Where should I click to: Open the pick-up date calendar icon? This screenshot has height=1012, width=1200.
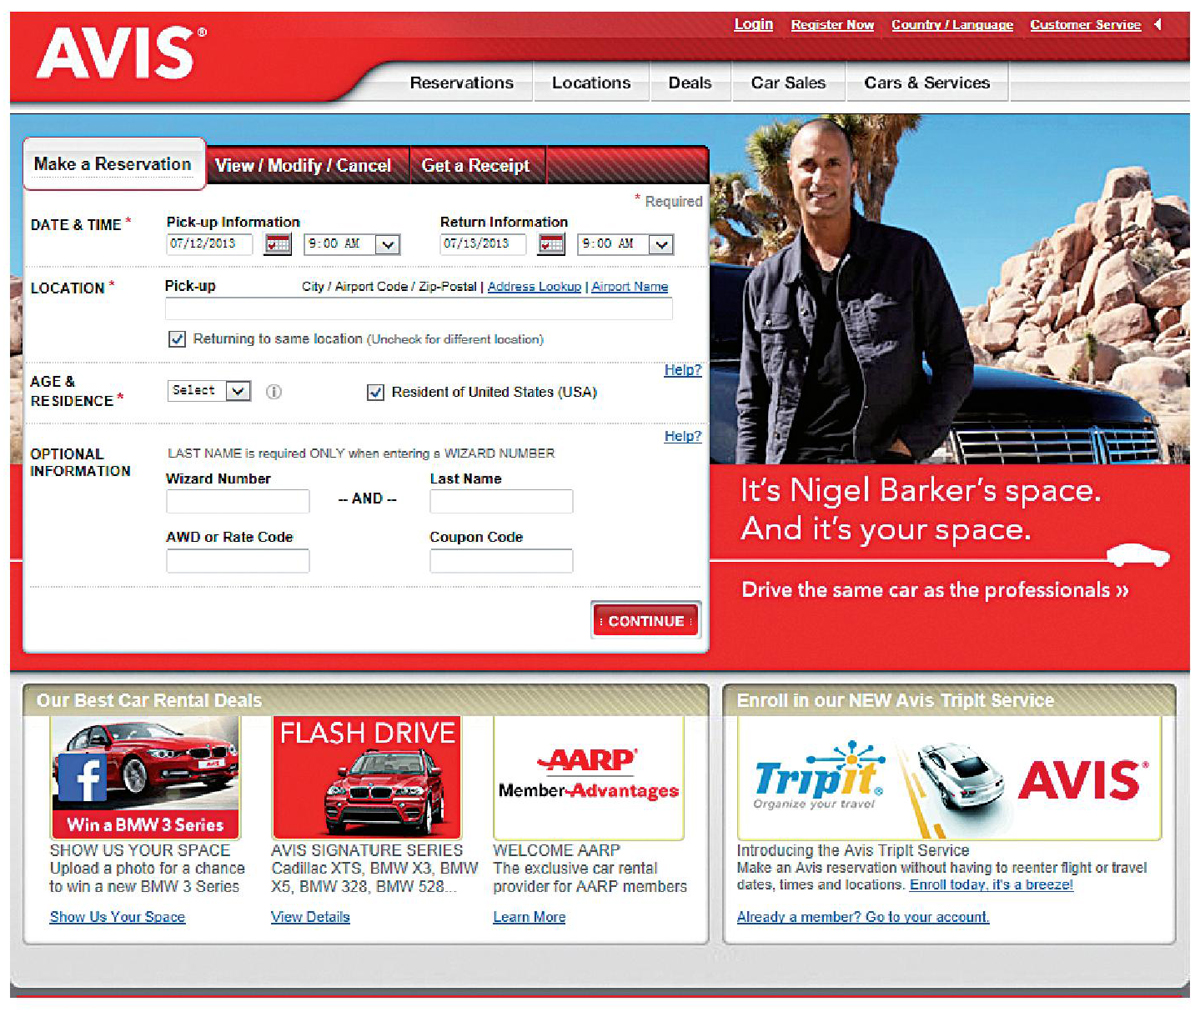[277, 244]
